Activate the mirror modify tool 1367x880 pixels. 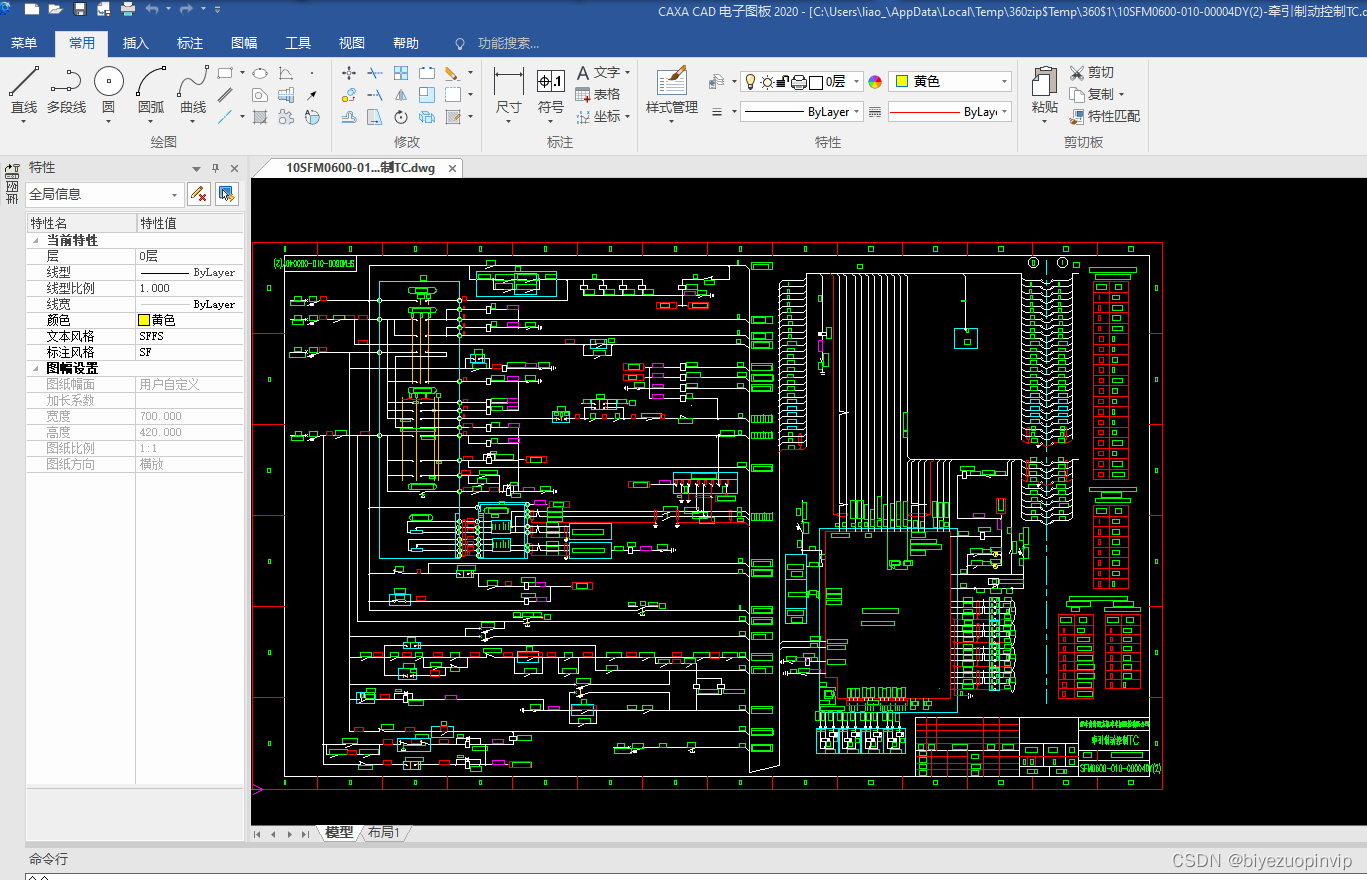pos(401,95)
